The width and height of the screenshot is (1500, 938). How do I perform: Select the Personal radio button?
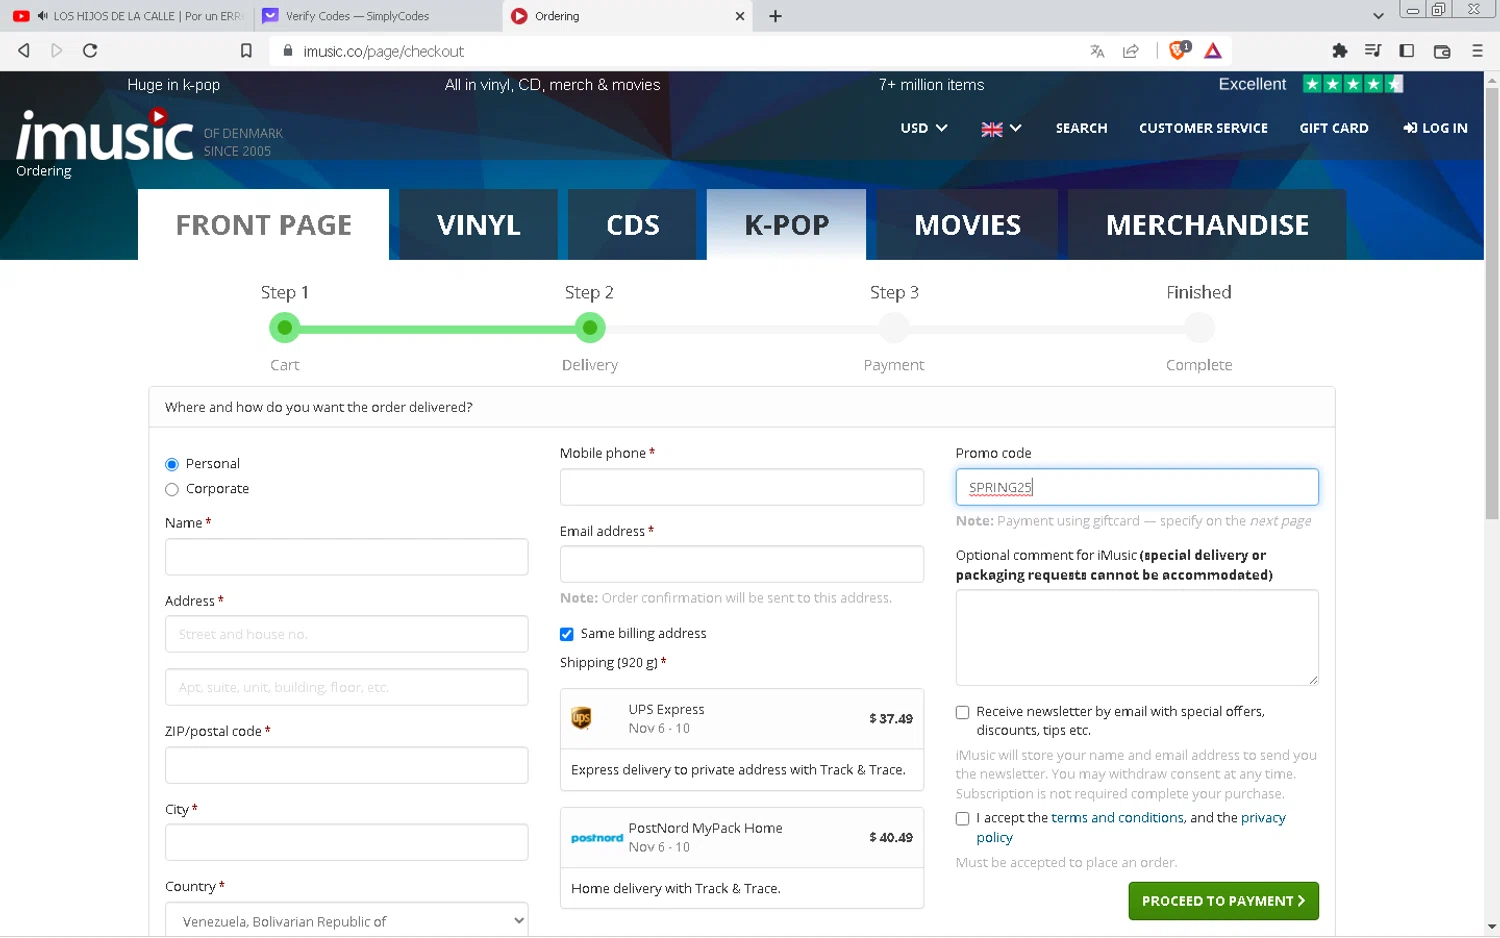pos(172,464)
